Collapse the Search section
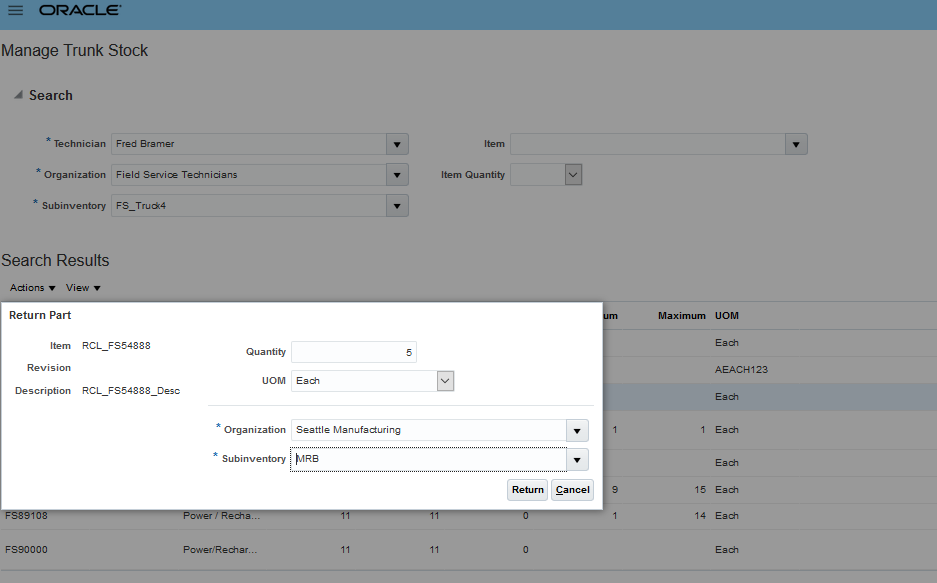Screen dimensions: 937x583 [x=18, y=95]
